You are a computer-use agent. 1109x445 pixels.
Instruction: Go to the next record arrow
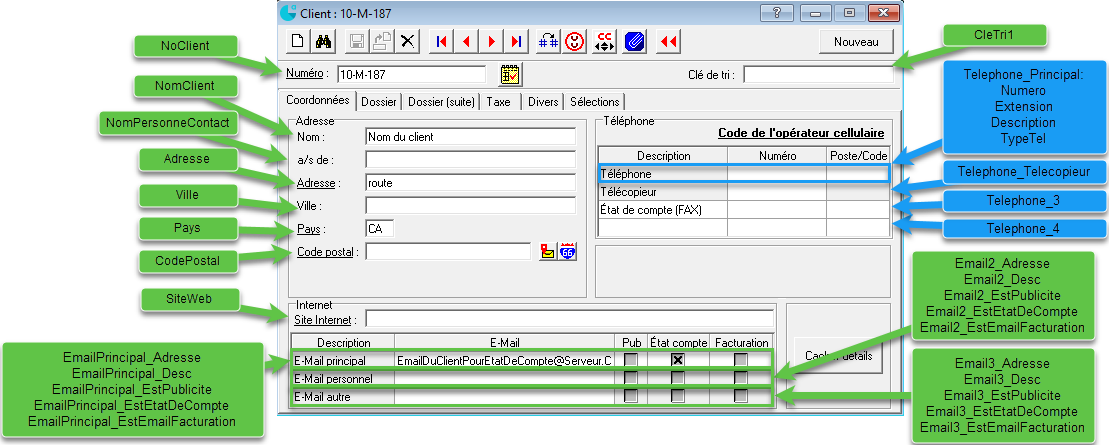(491, 41)
